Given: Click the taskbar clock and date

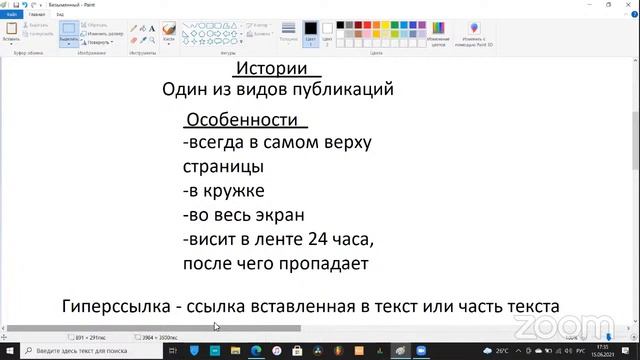Looking at the screenshot, I should click(603, 351).
